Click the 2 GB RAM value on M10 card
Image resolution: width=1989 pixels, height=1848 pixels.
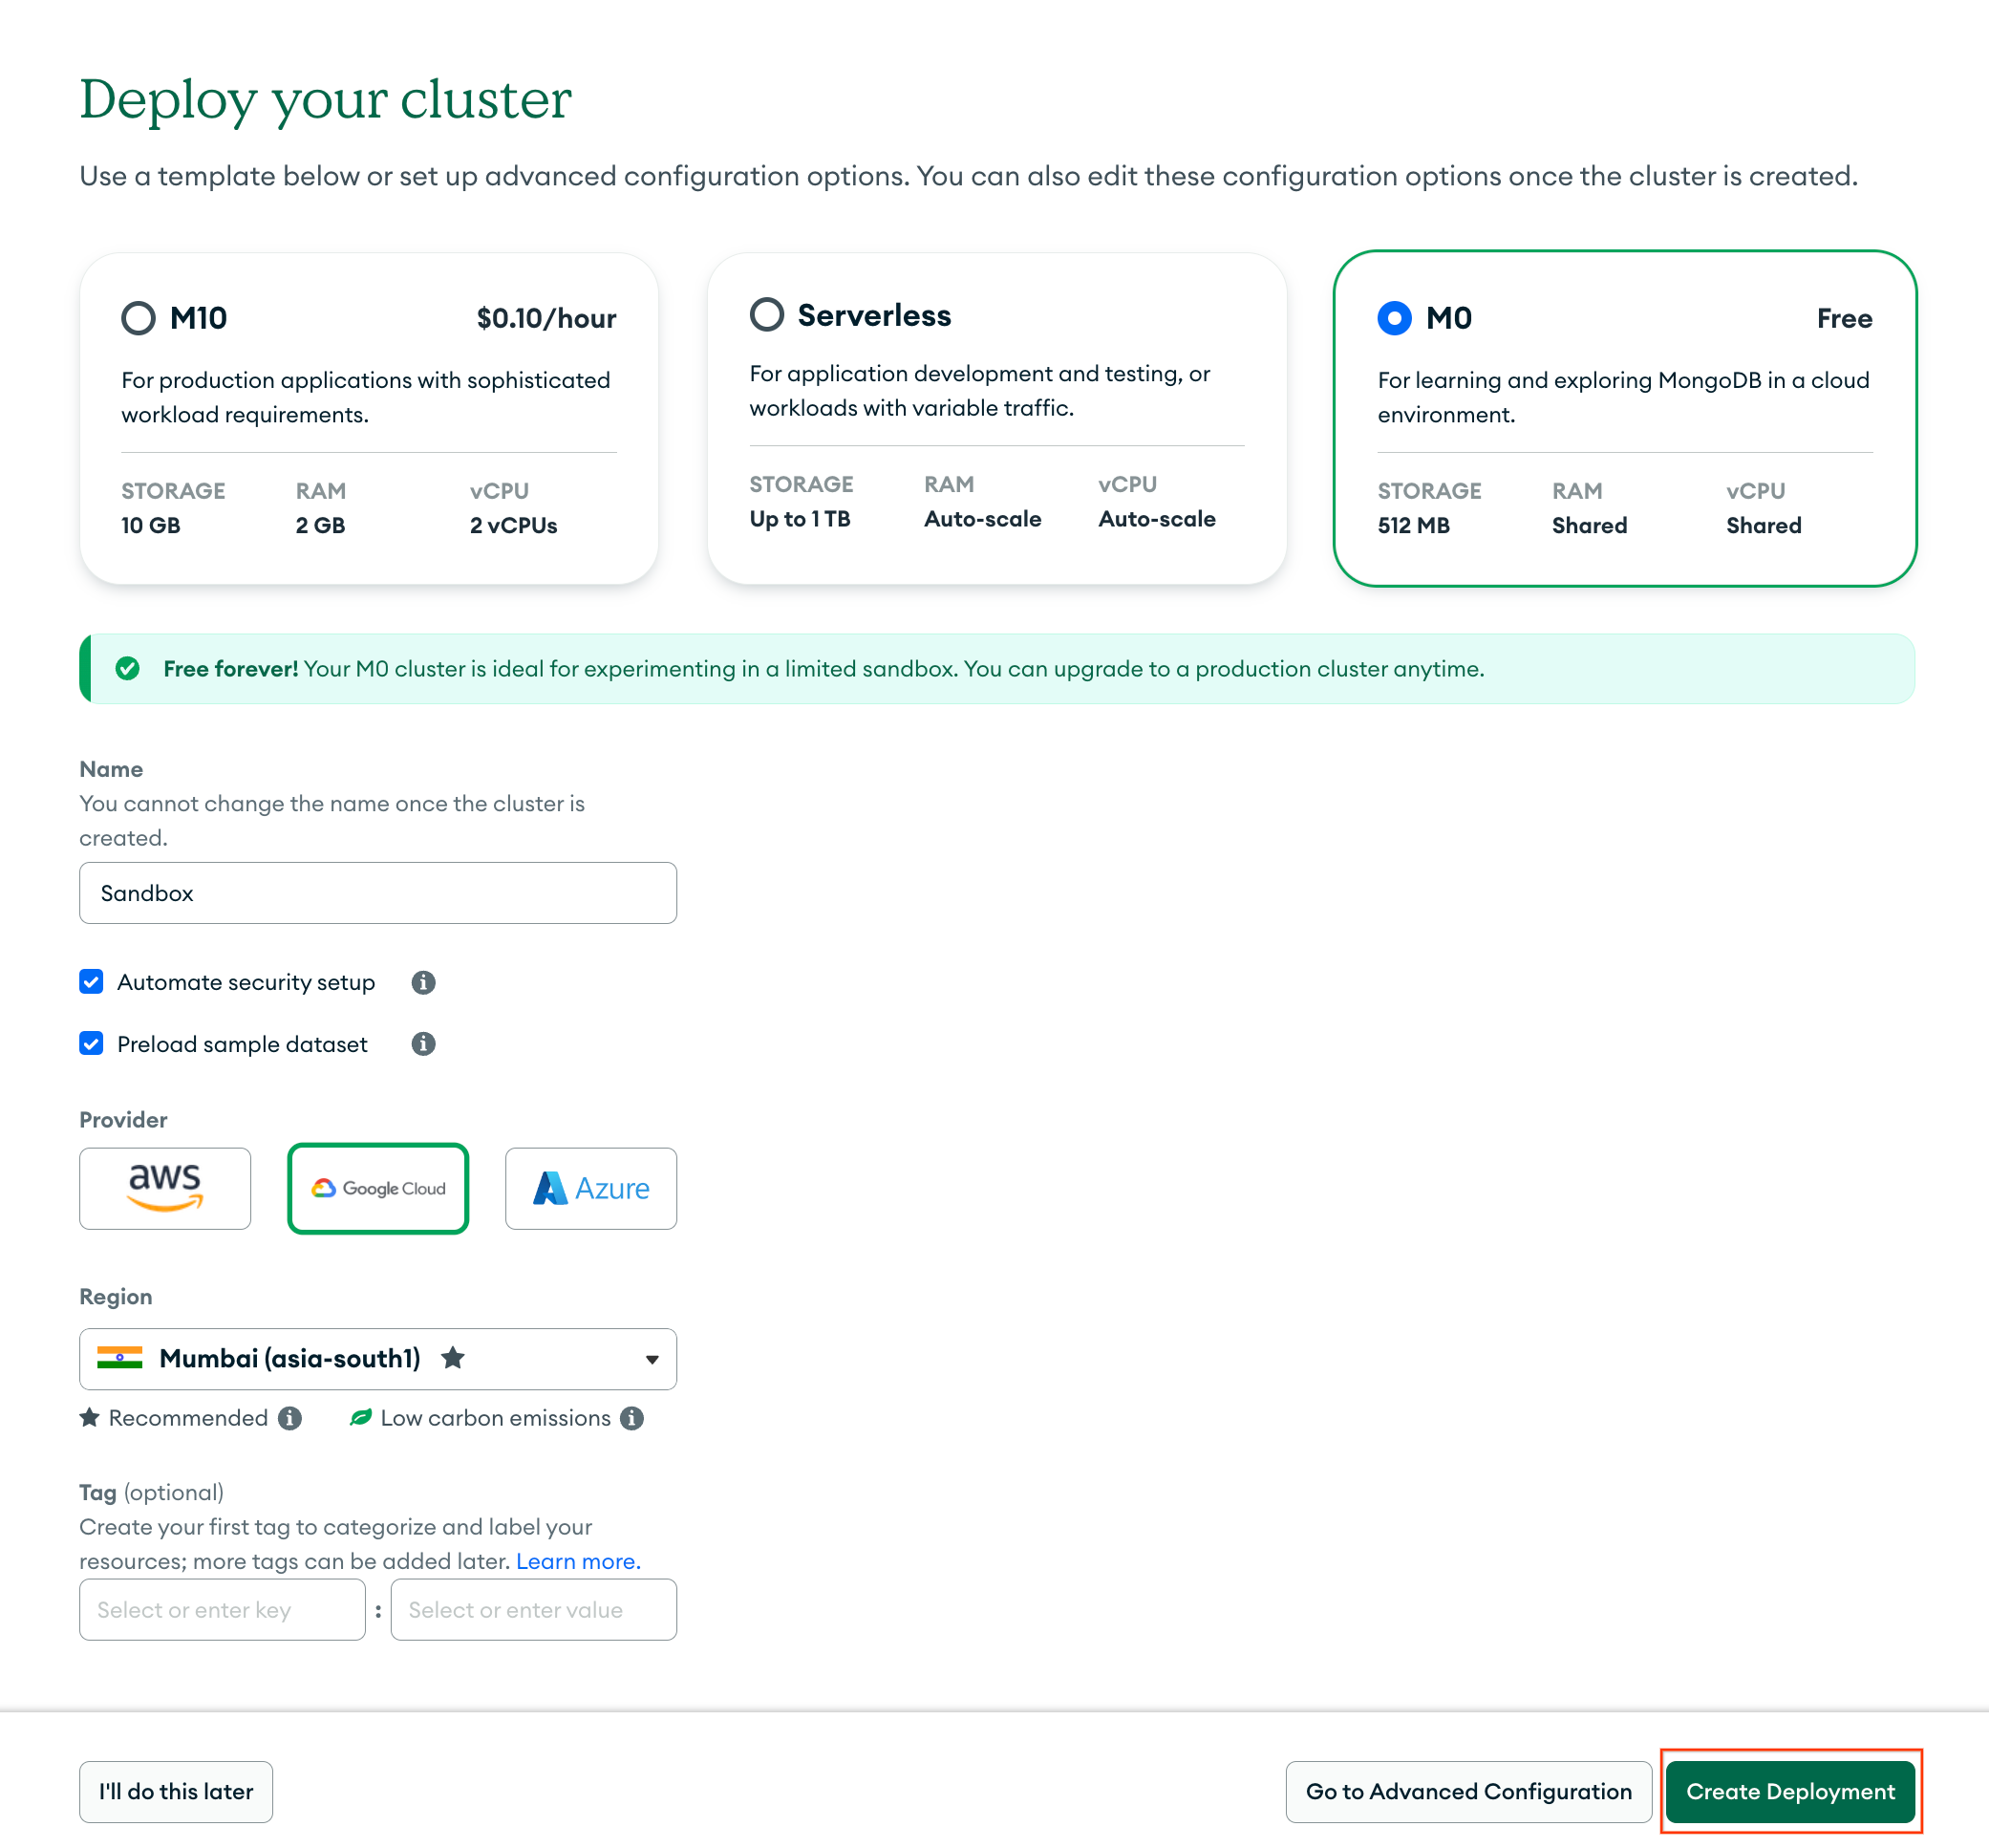click(320, 525)
